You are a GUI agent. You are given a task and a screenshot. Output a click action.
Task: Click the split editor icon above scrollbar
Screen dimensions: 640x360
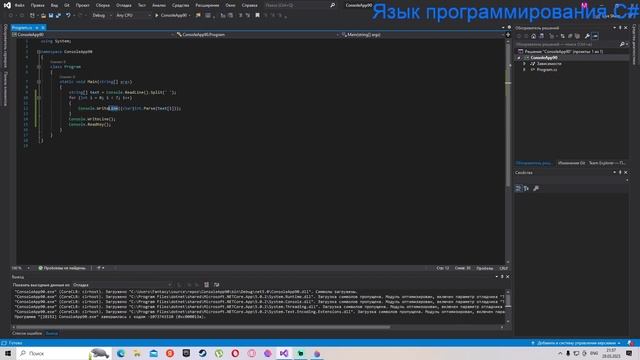(508, 35)
